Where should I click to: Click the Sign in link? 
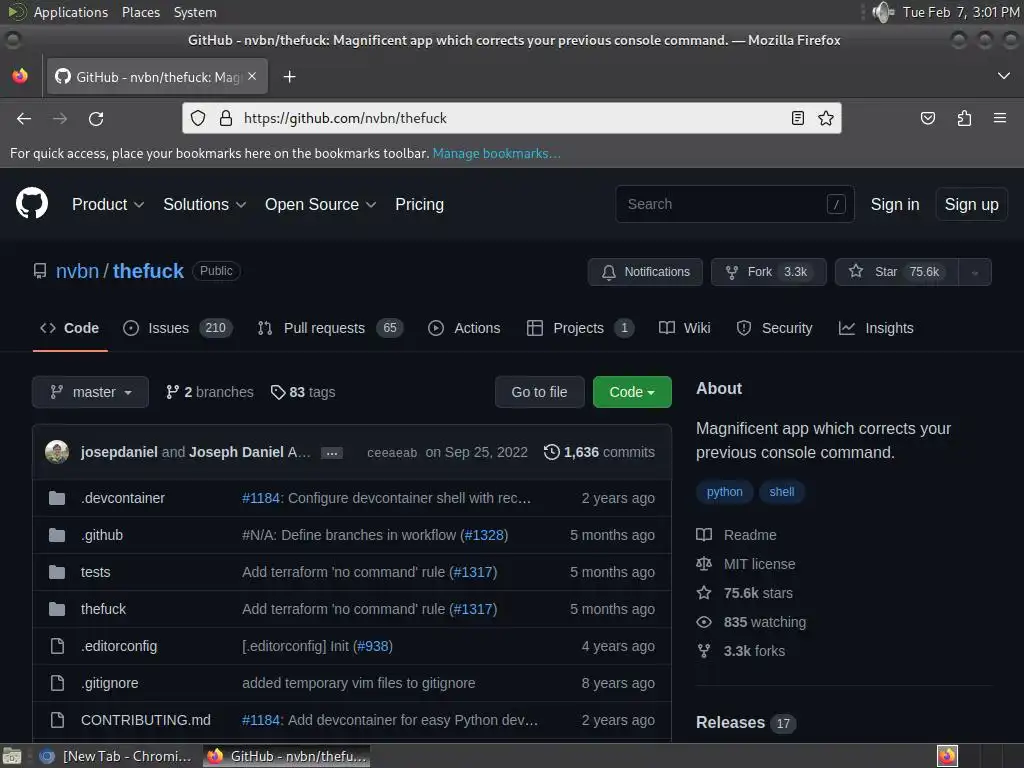pos(895,204)
